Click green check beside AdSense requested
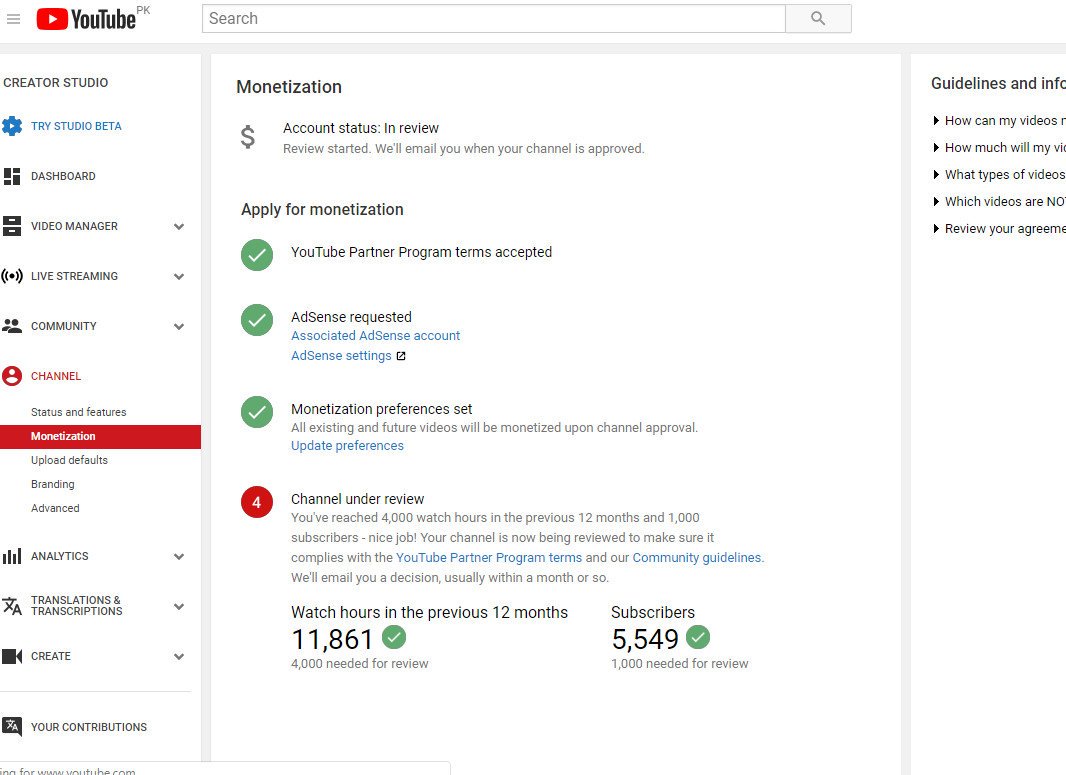The height and width of the screenshot is (775, 1066). coord(257,320)
